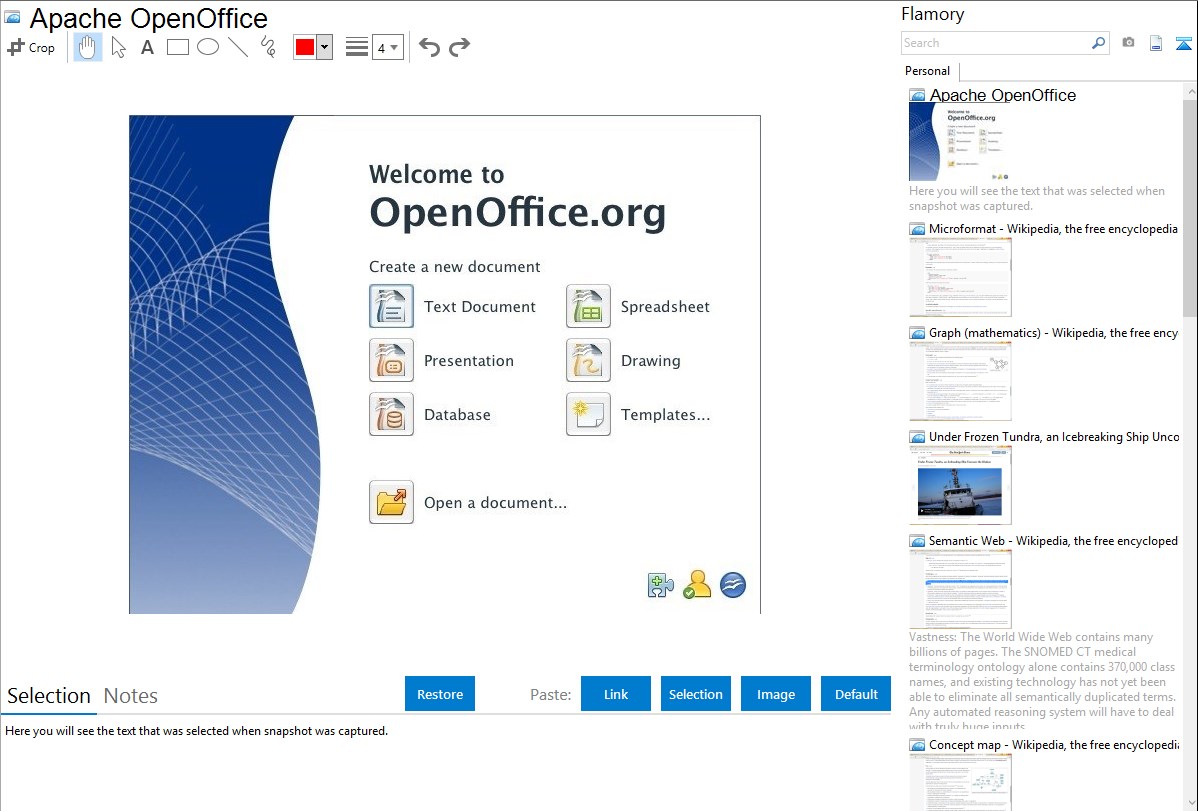Pick the rectangle shape tool
The height and width of the screenshot is (811, 1198).
tap(177, 47)
